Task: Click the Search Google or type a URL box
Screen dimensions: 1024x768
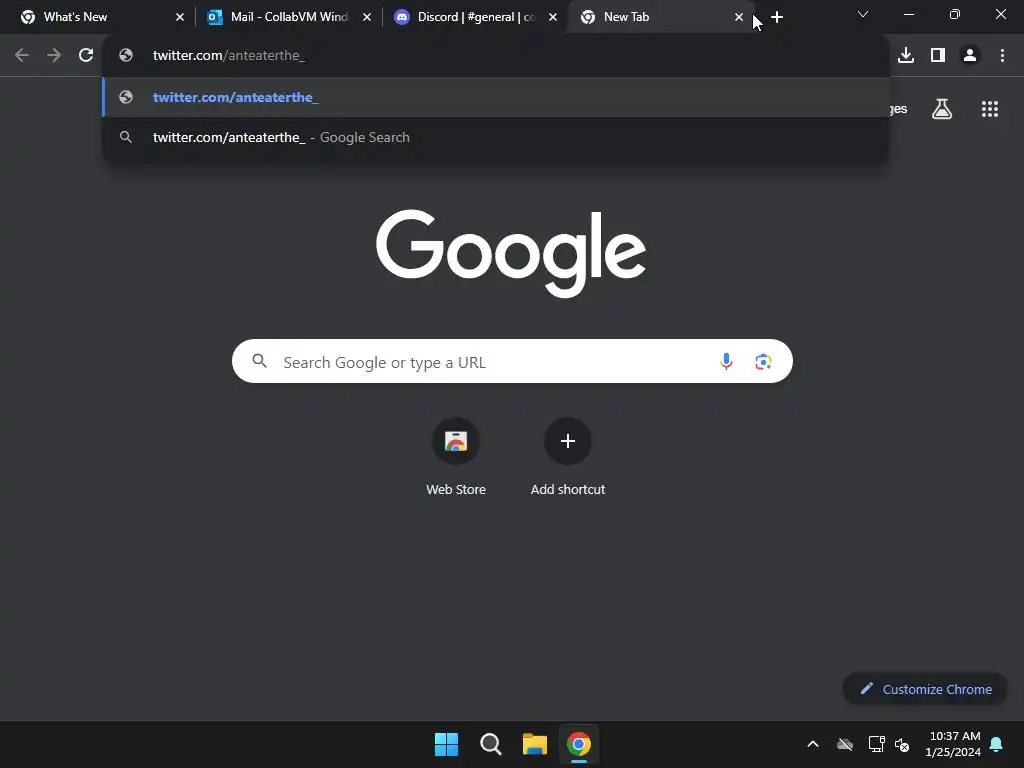Action: [512, 361]
